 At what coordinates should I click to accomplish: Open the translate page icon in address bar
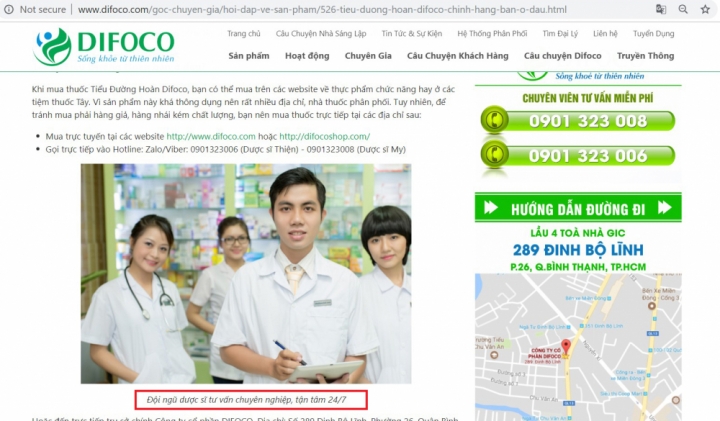point(661,9)
